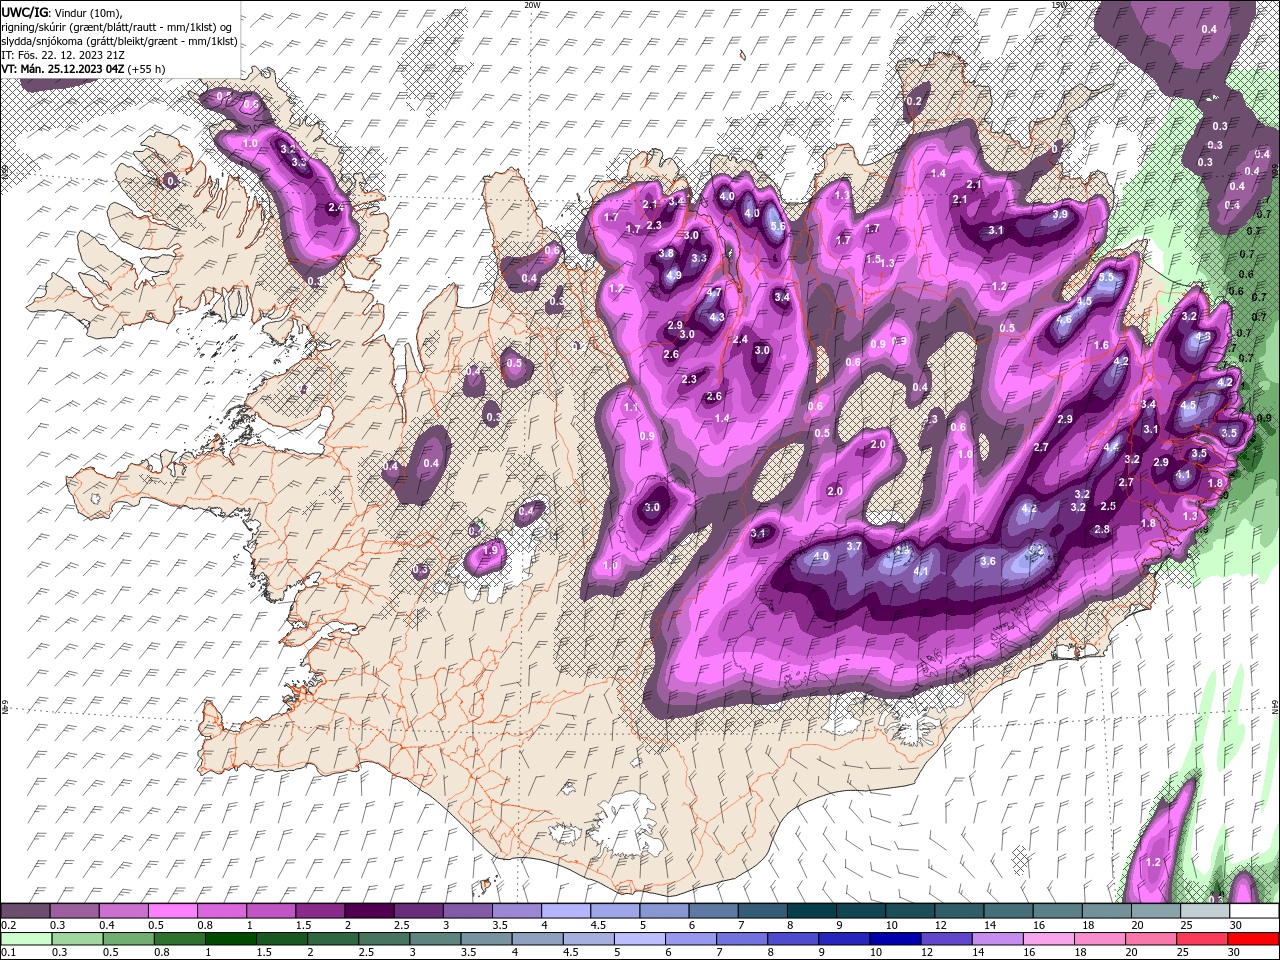Click the 'VT: Mán. 25.12.2023 04Z' valid time
1280x960 pixels.
(62, 69)
